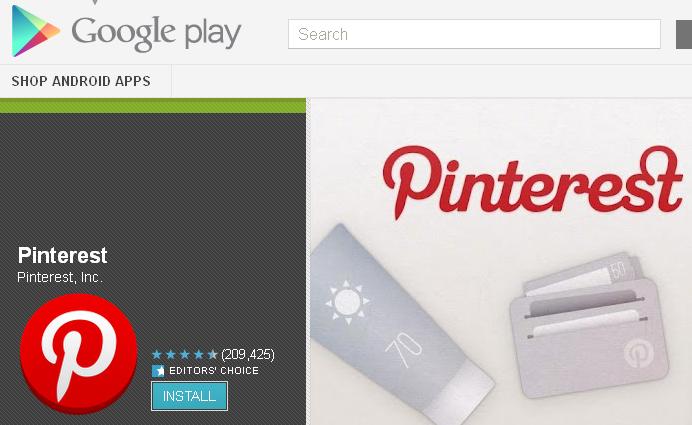
Task: Click the Editors' Choice badge icon
Action: tap(158, 371)
